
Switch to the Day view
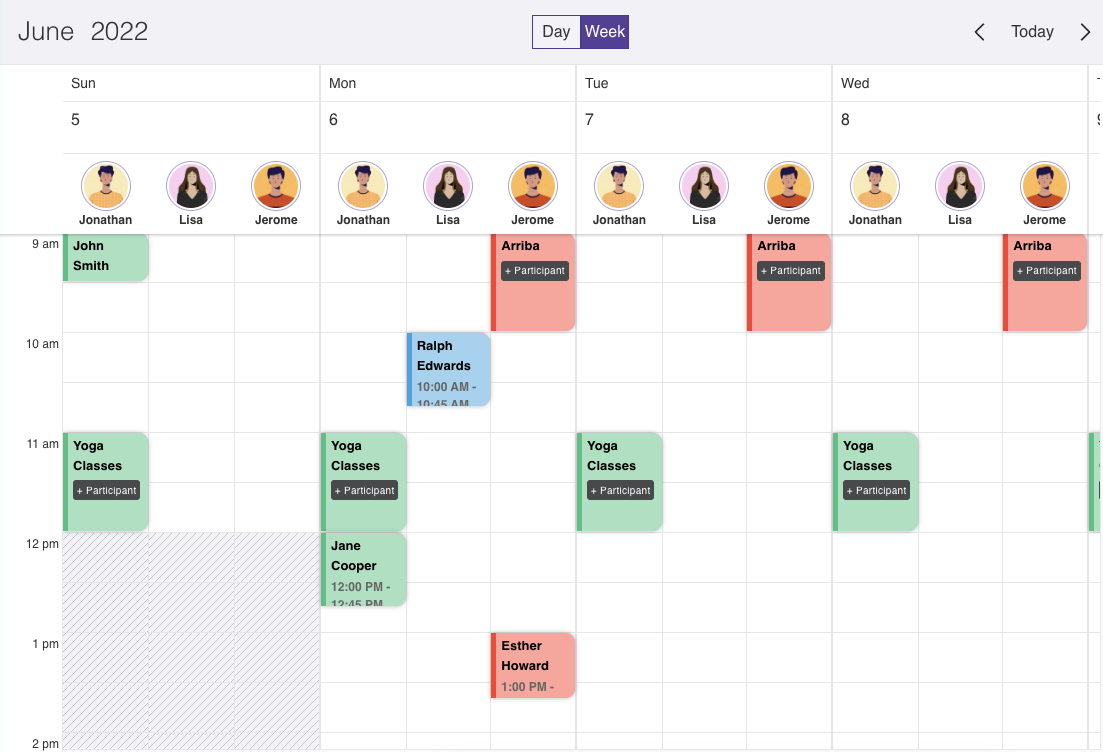point(556,32)
